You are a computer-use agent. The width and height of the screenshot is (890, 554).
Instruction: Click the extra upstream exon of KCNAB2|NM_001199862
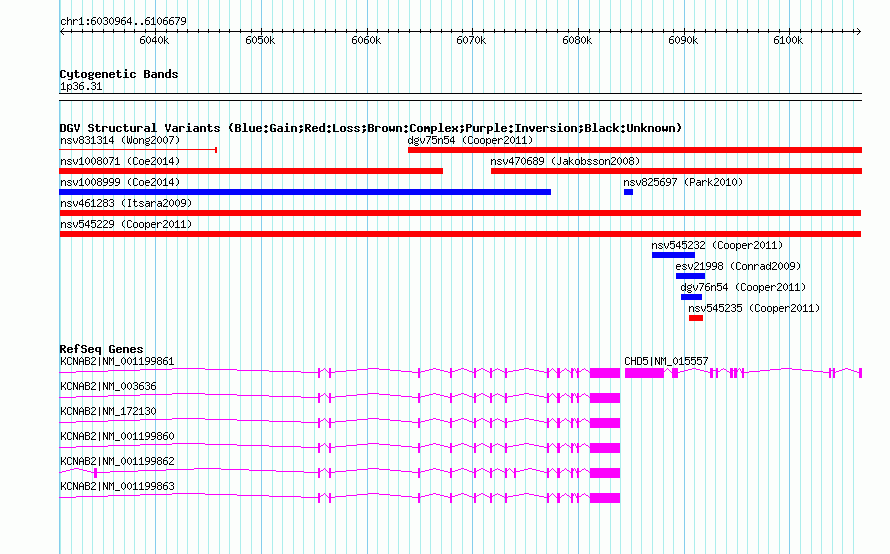[95, 473]
